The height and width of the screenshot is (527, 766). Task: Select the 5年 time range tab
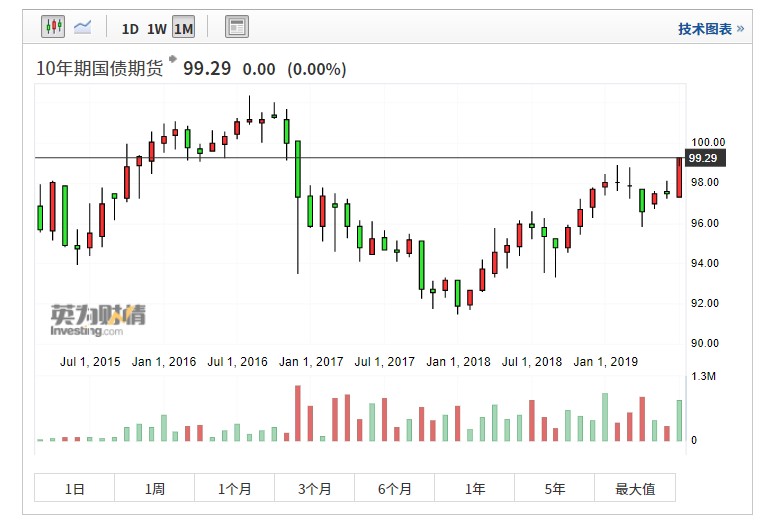click(554, 488)
